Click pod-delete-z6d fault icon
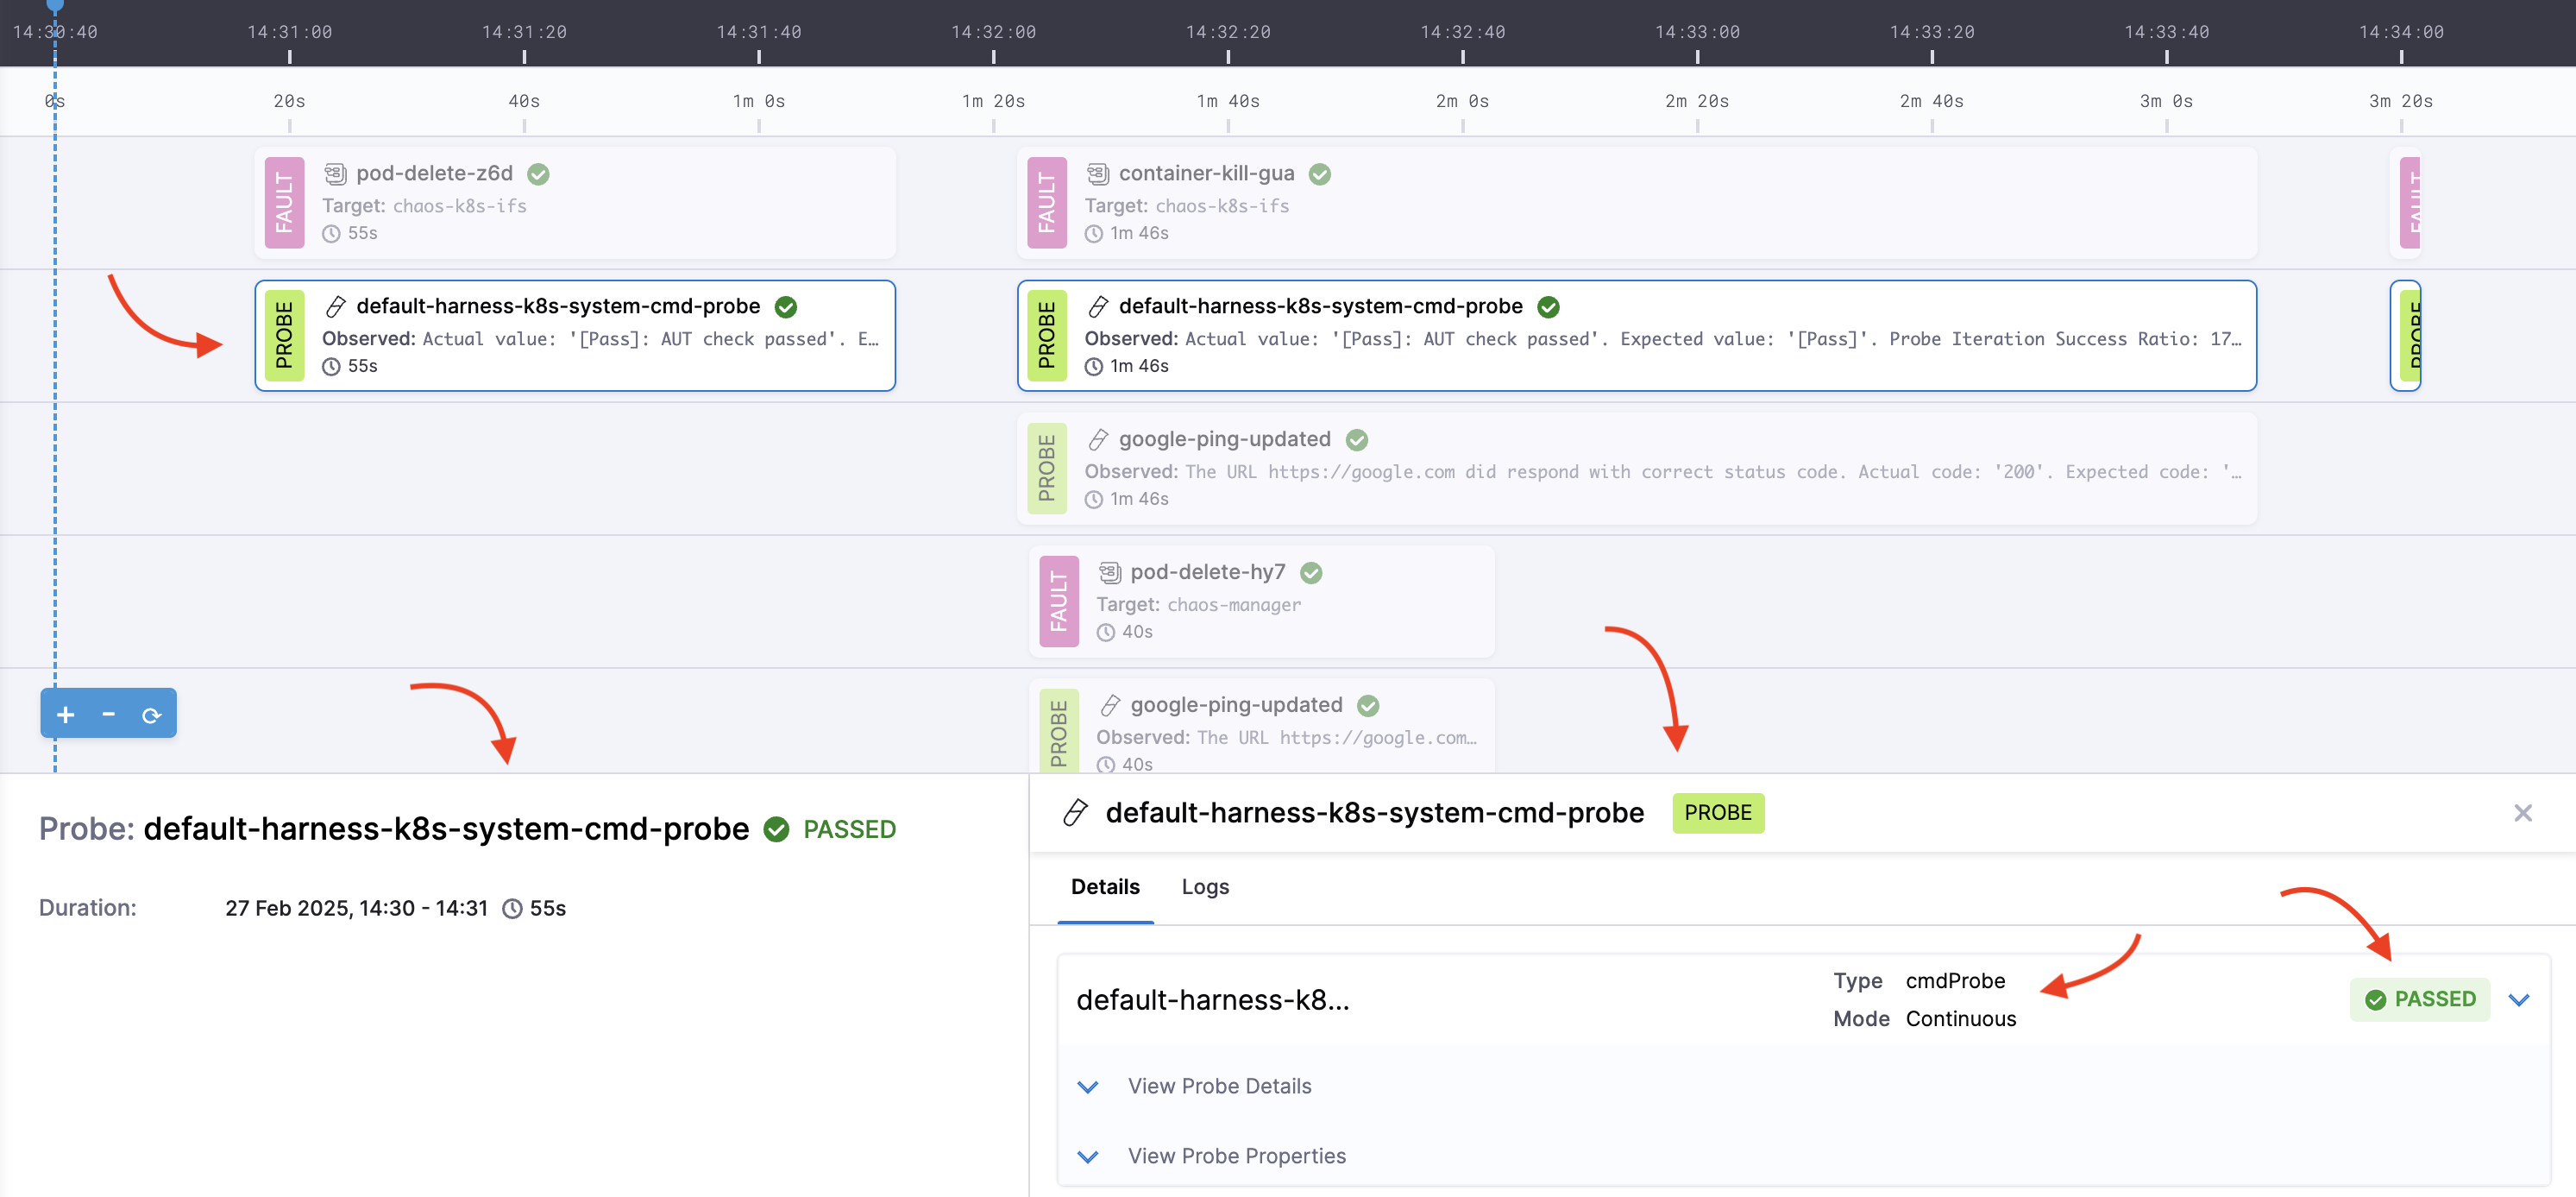Viewport: 2576px width, 1197px height. point(335,174)
